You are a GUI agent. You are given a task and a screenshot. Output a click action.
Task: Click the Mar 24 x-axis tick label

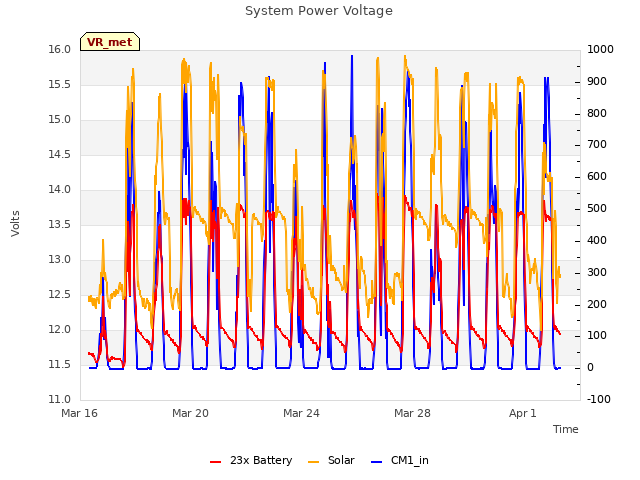[301, 413]
